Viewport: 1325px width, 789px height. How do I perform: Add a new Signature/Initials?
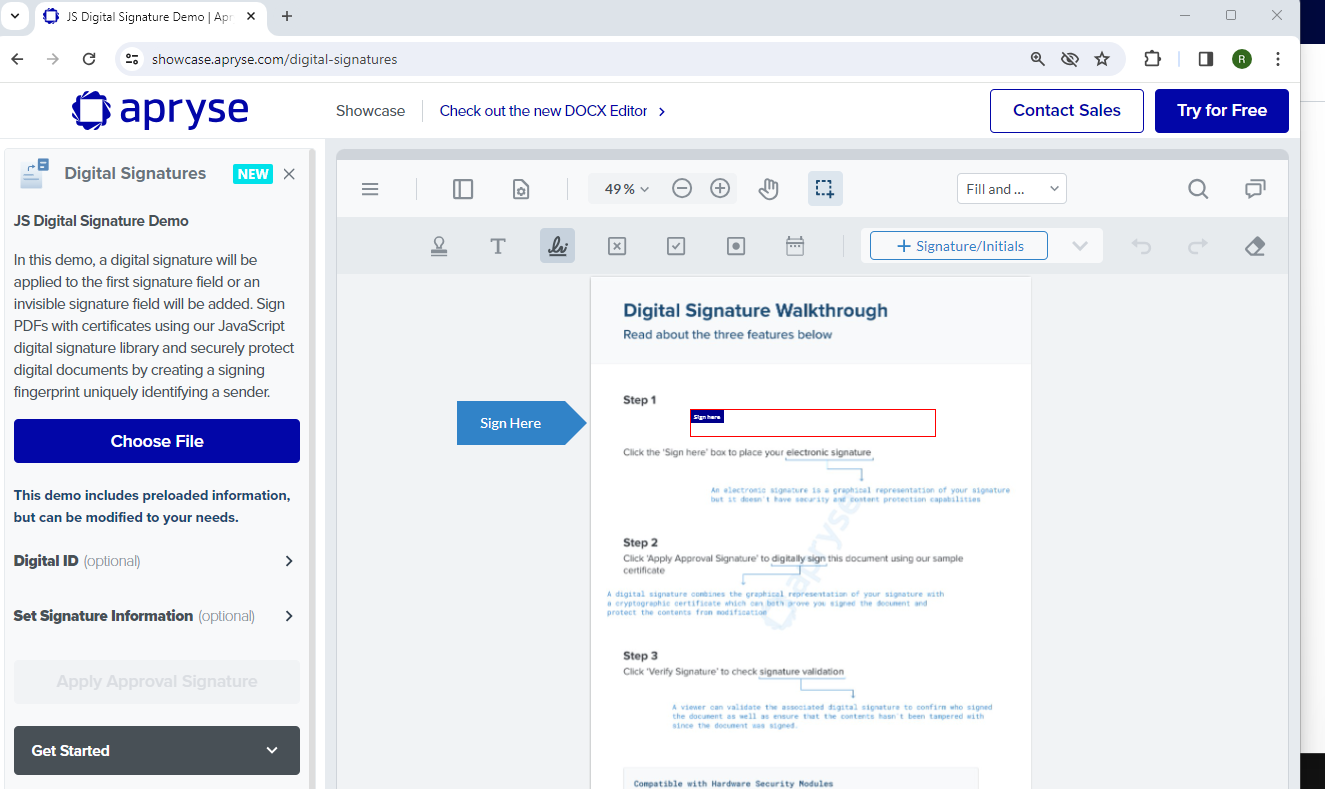pos(959,246)
